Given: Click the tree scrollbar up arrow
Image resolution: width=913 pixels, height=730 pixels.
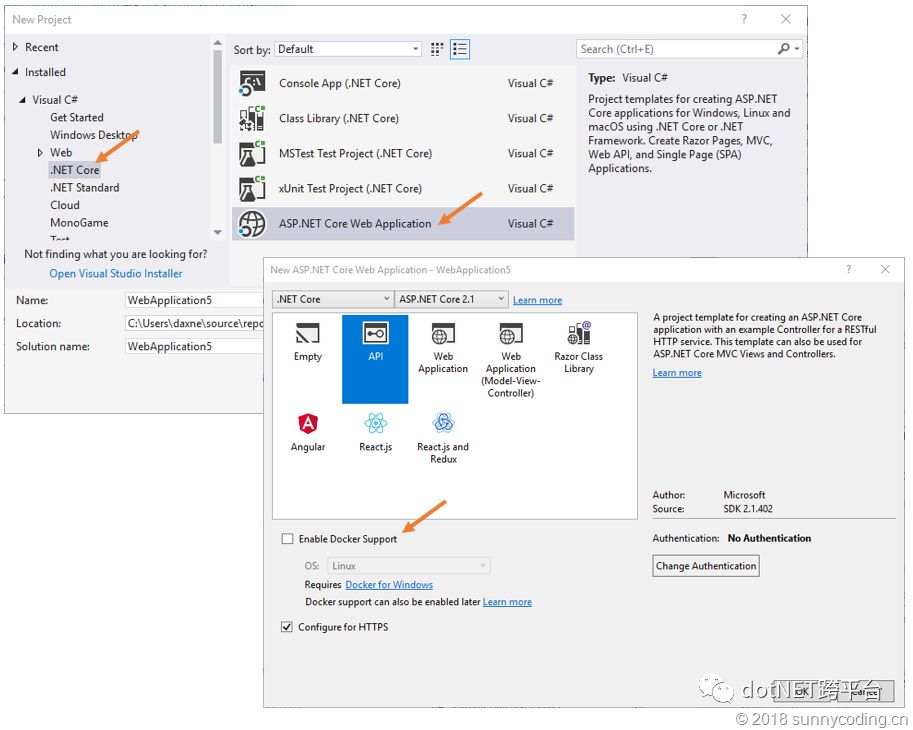Looking at the screenshot, I should [x=217, y=42].
